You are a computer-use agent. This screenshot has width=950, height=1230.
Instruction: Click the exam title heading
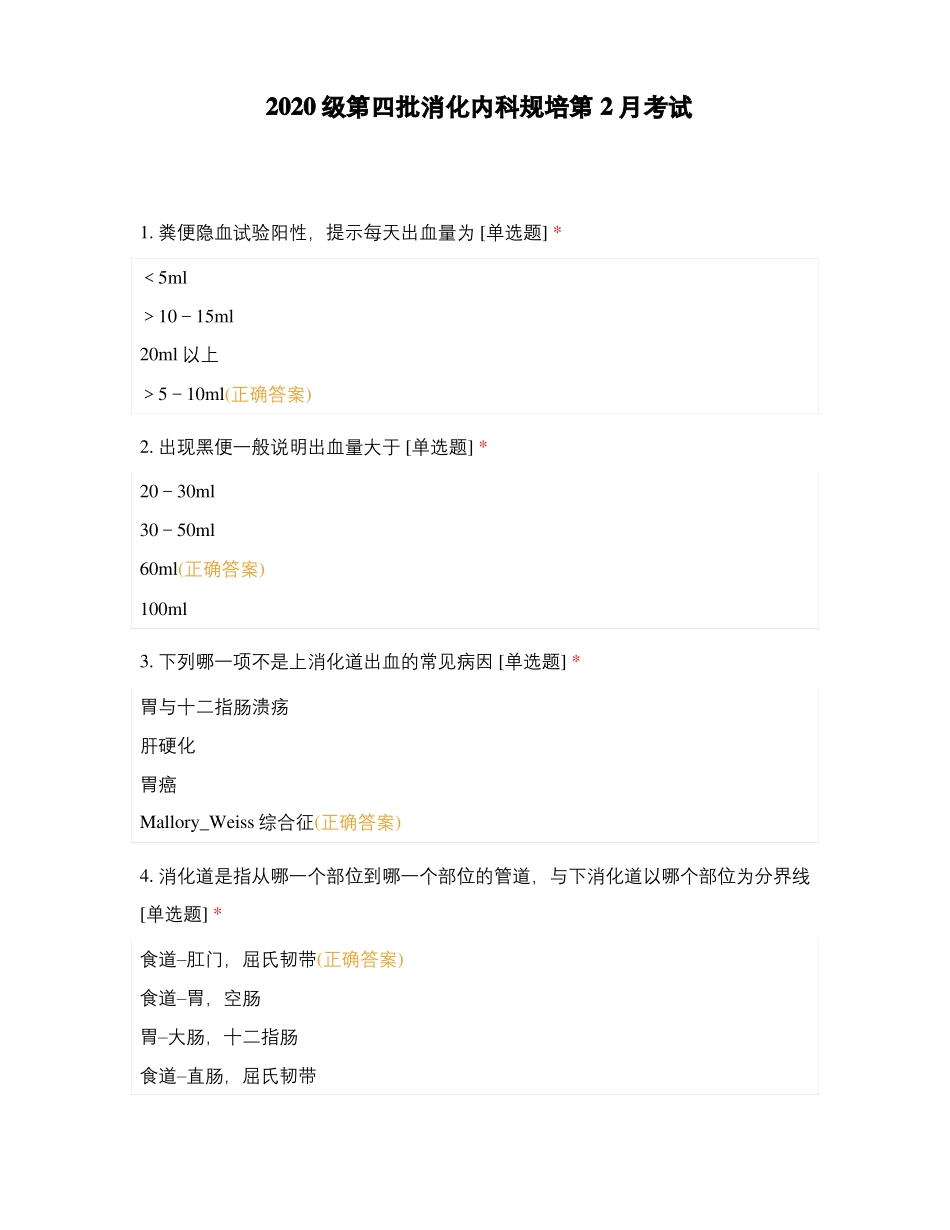(x=478, y=108)
